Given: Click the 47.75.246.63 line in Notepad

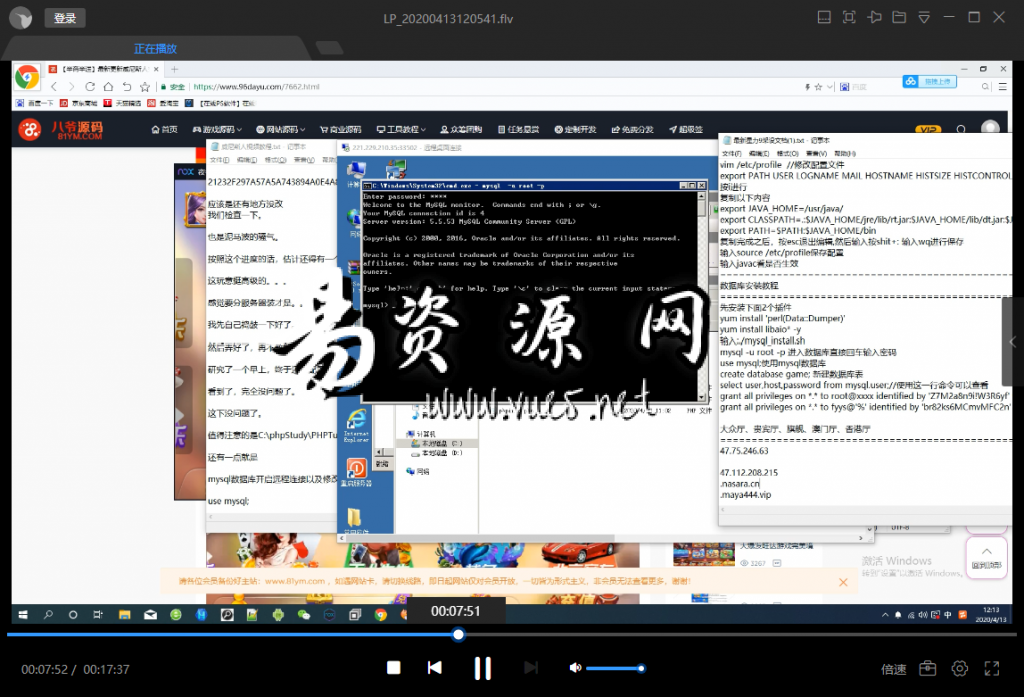Looking at the screenshot, I should (x=744, y=451).
